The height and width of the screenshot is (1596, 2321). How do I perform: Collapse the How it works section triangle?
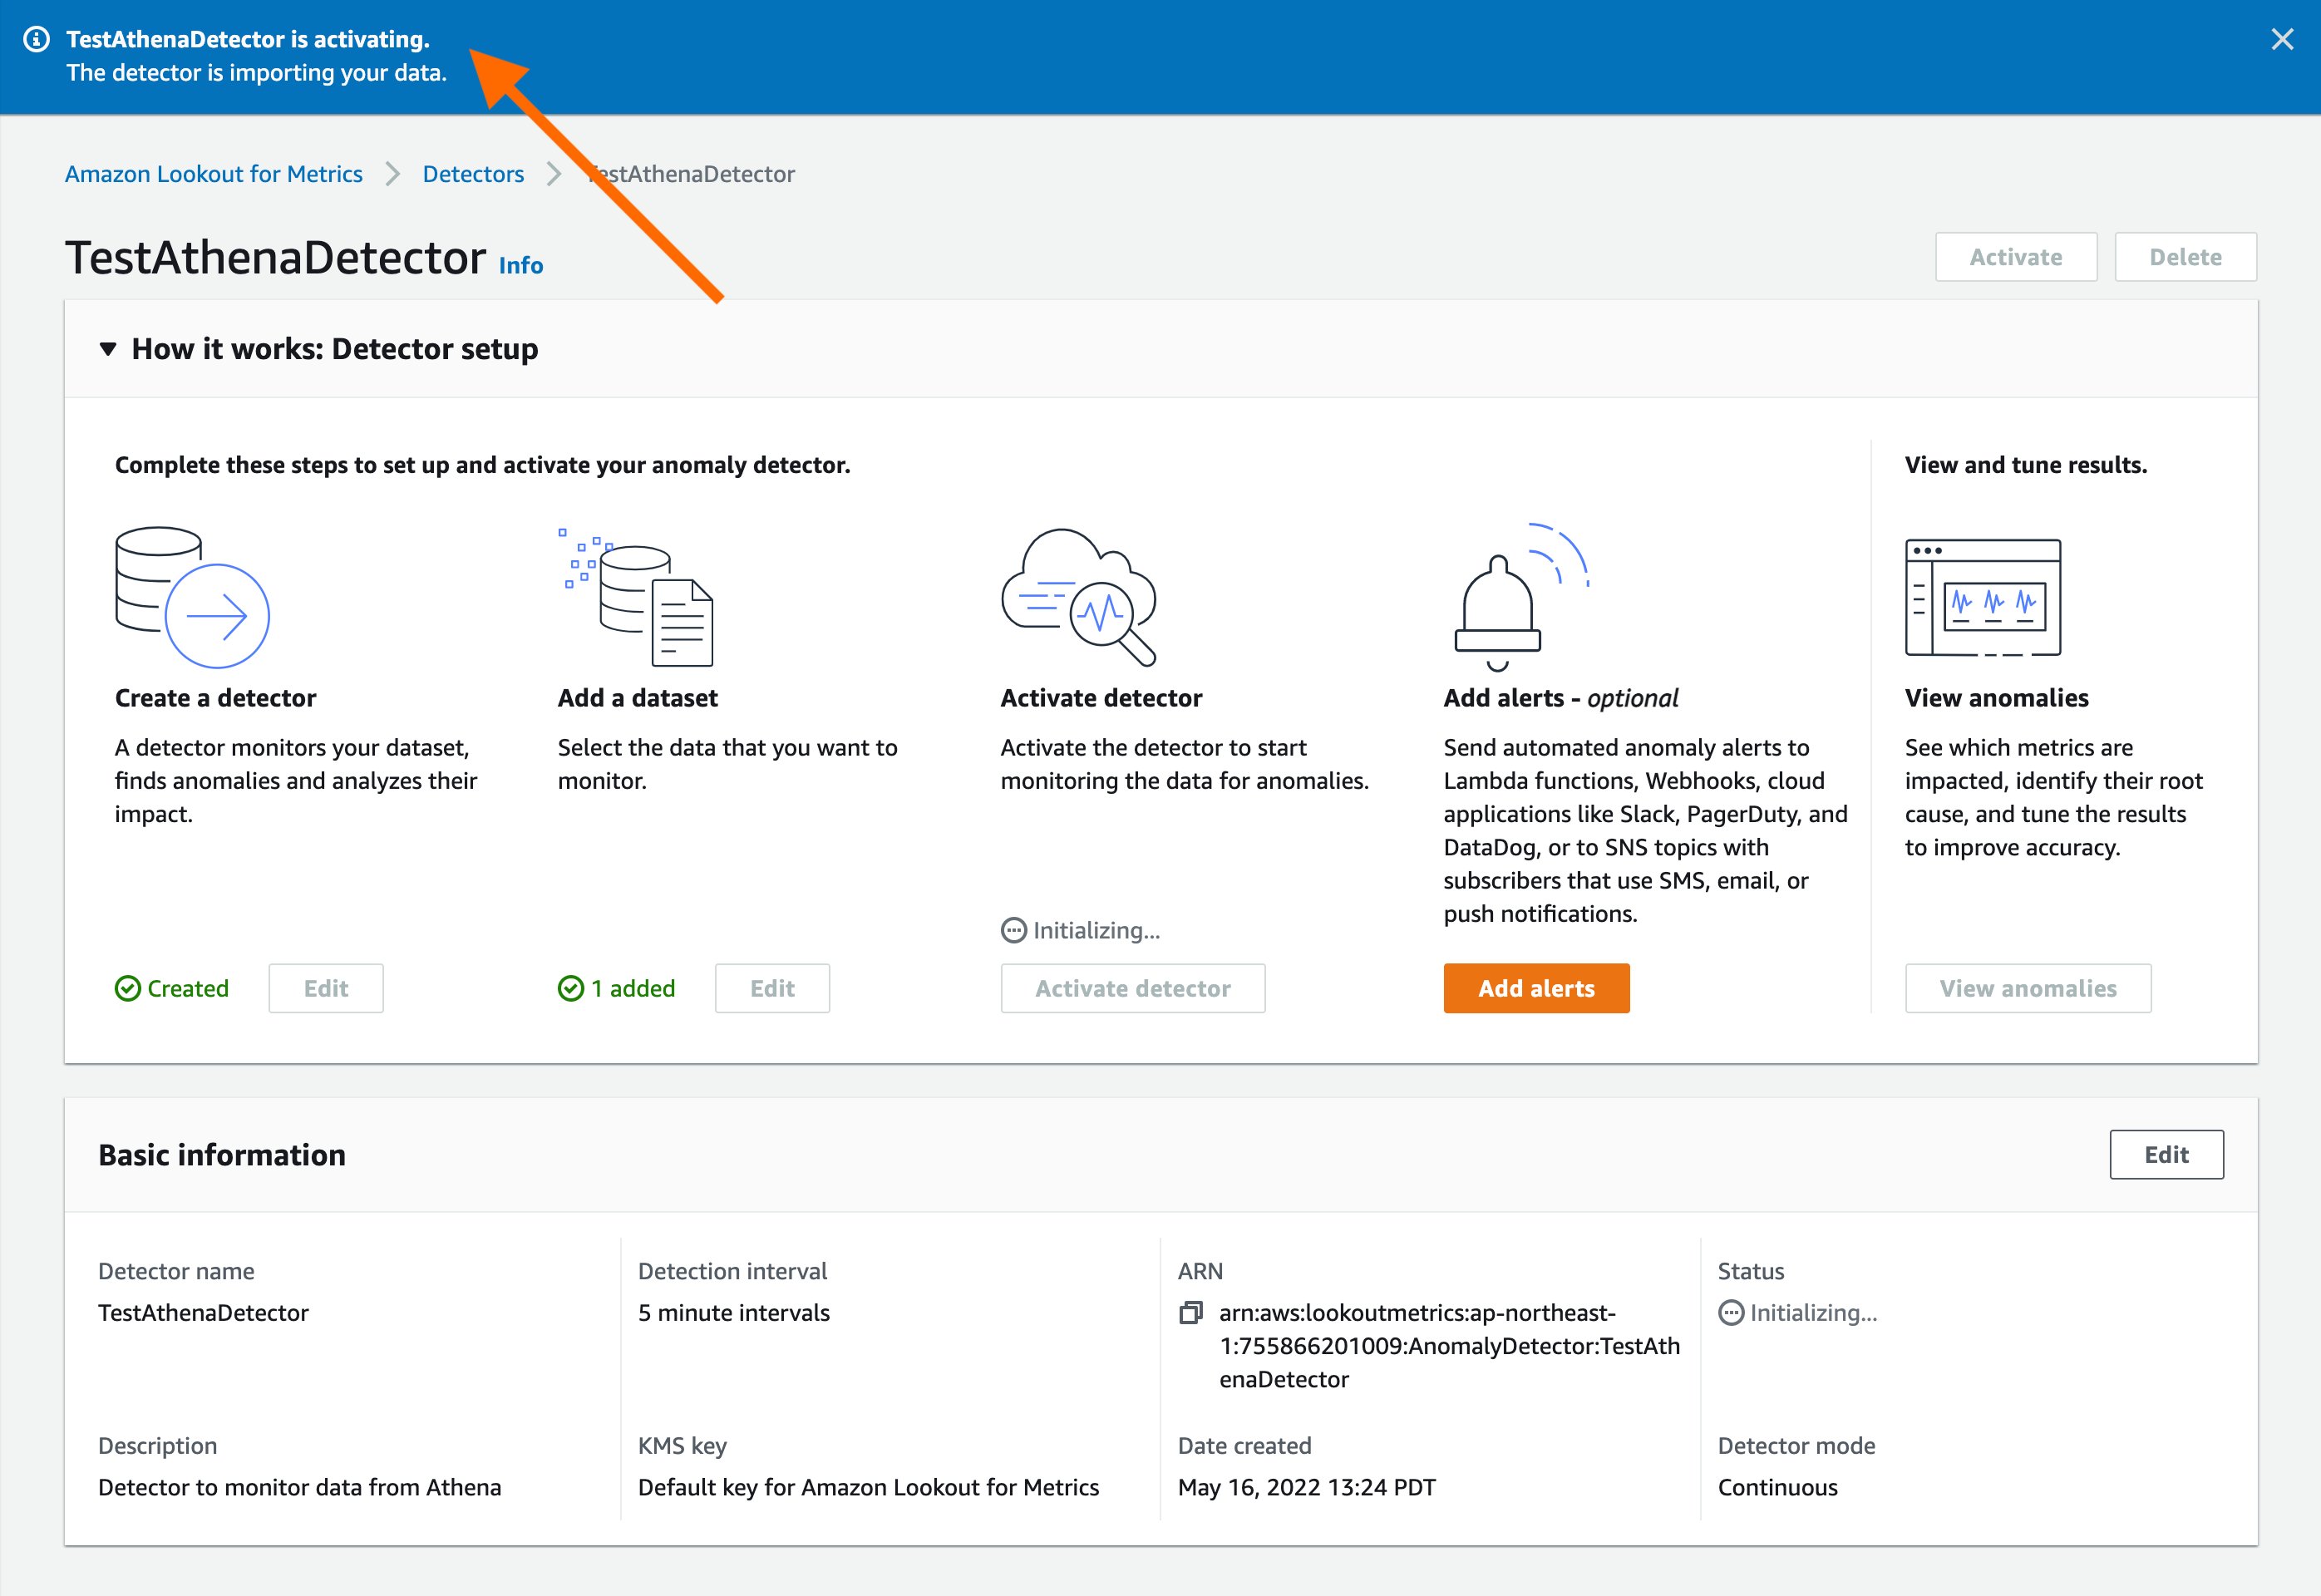108,349
